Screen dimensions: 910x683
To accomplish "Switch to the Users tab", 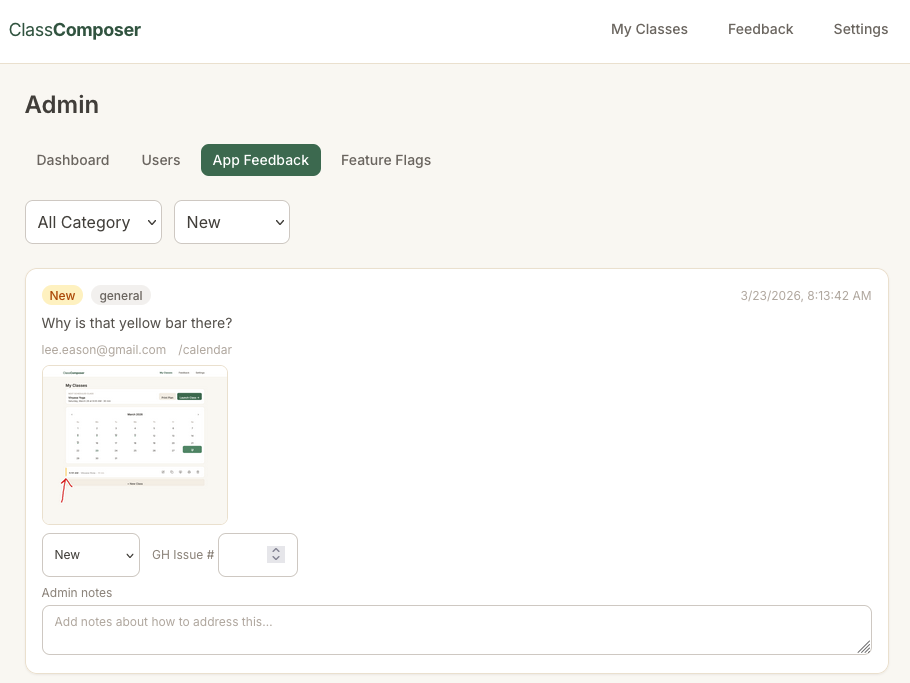I will [x=160, y=160].
